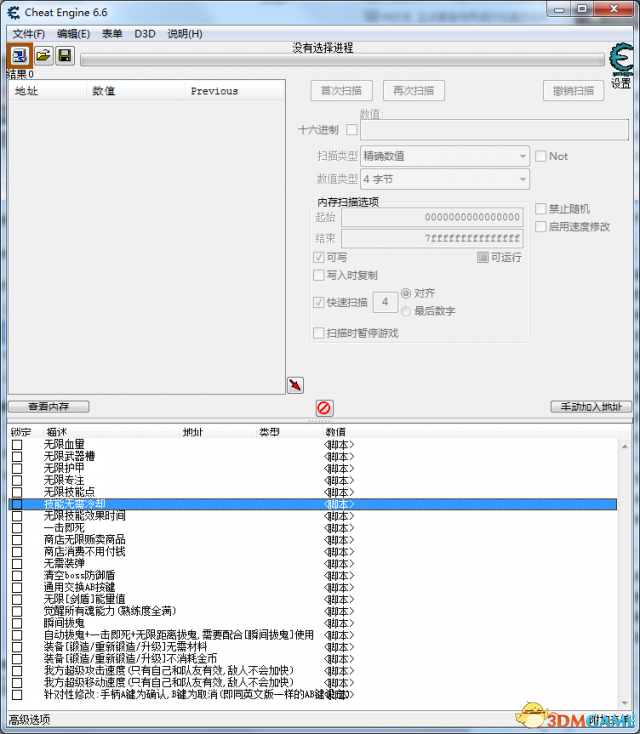This screenshot has width=640, height=734.
Task: Enable the 启用速度修改 checkbox
Action: coord(540,227)
